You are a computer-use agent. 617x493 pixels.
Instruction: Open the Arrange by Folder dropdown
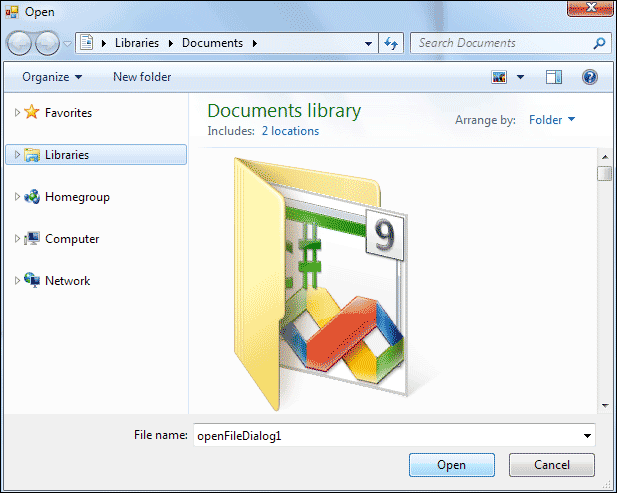click(552, 120)
